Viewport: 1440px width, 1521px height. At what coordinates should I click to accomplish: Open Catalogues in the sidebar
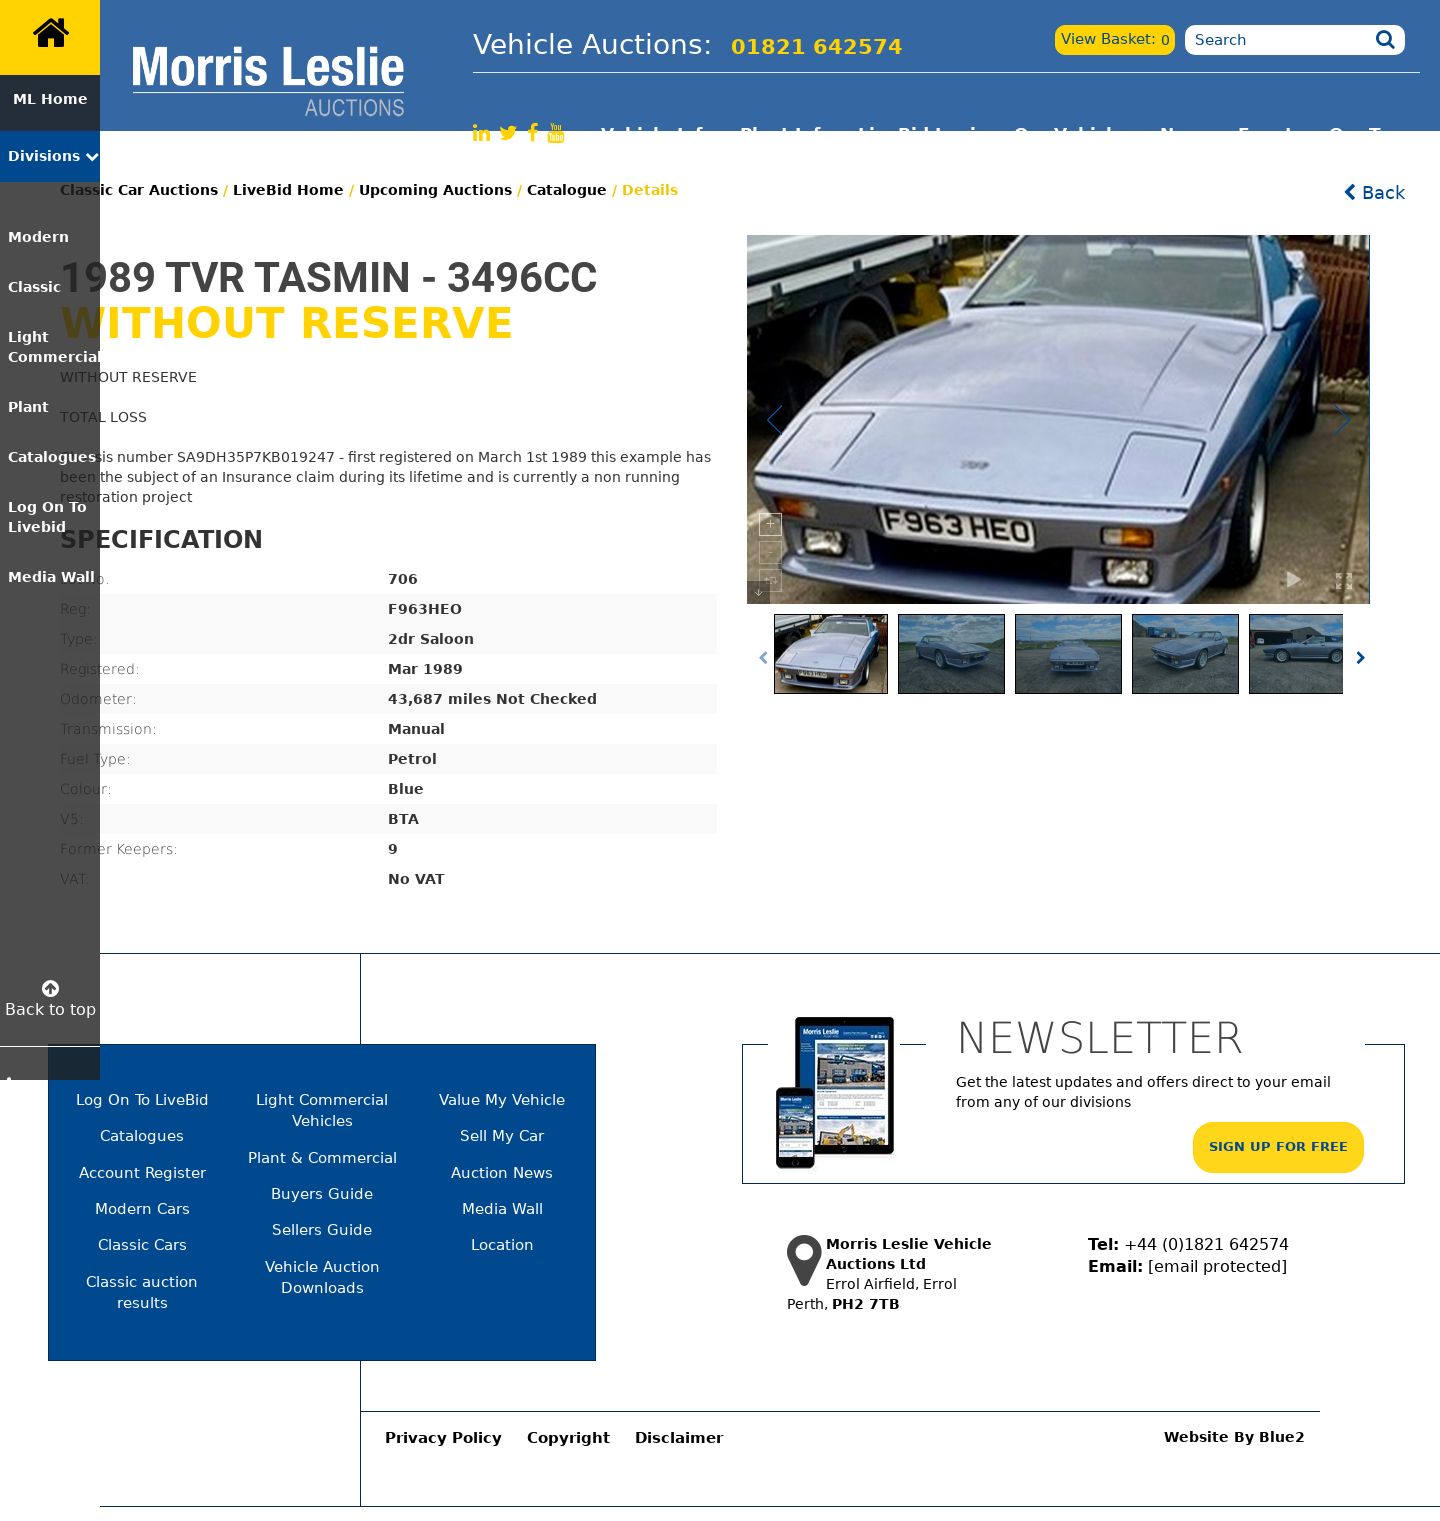click(51, 457)
